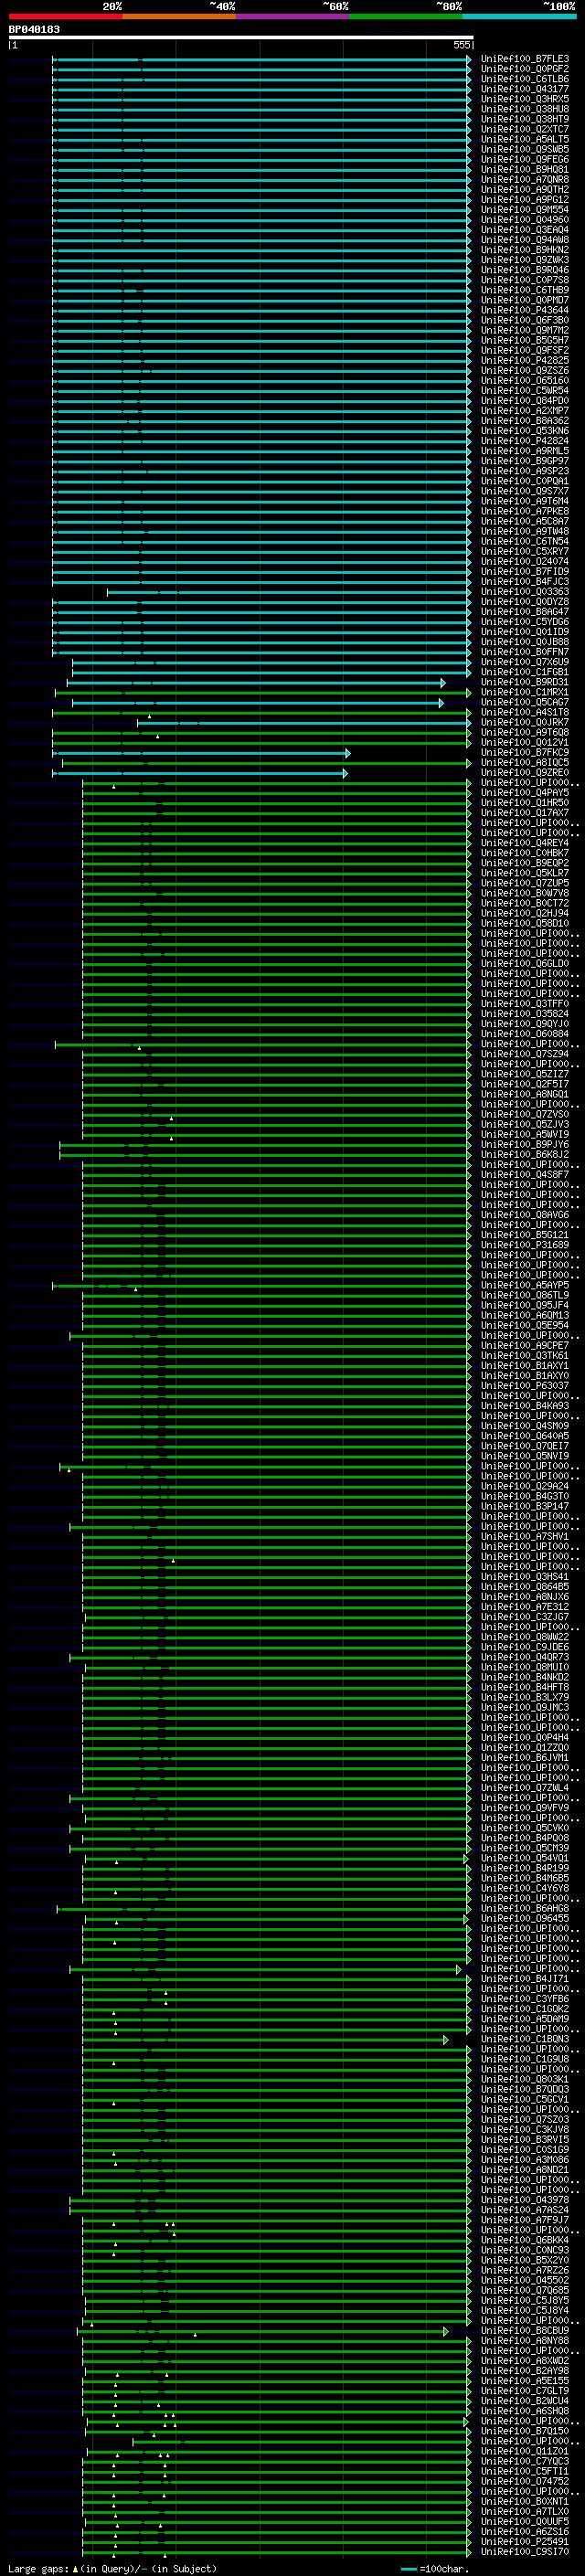
Task: Open hit UniRef100_Q0PGF2
Action: [x=524, y=69]
